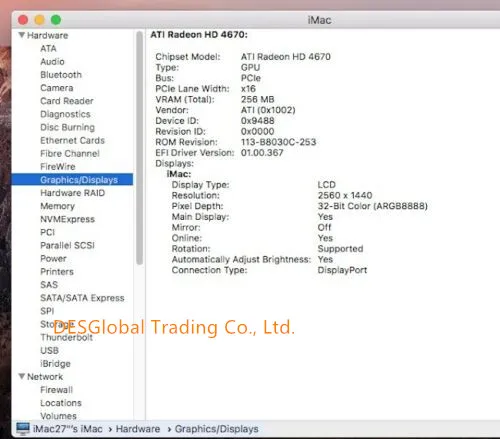Select Locations under Network
Screen dimensions: 500x439
[x=61, y=403]
